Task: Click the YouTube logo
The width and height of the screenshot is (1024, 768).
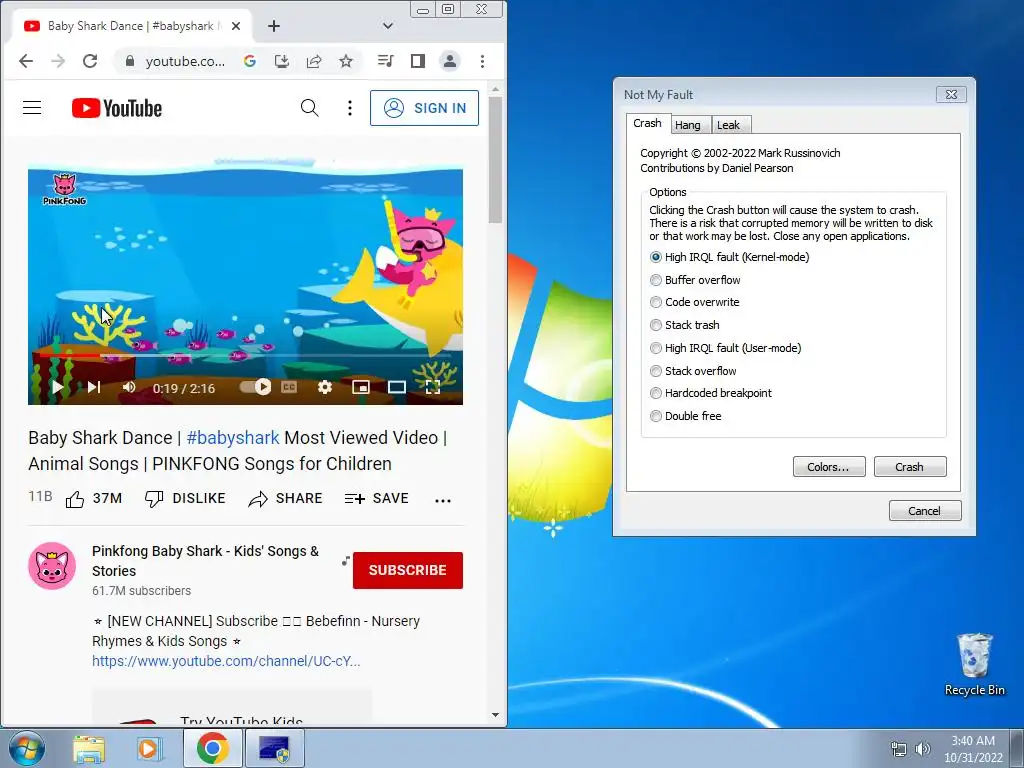Action: [x=117, y=108]
